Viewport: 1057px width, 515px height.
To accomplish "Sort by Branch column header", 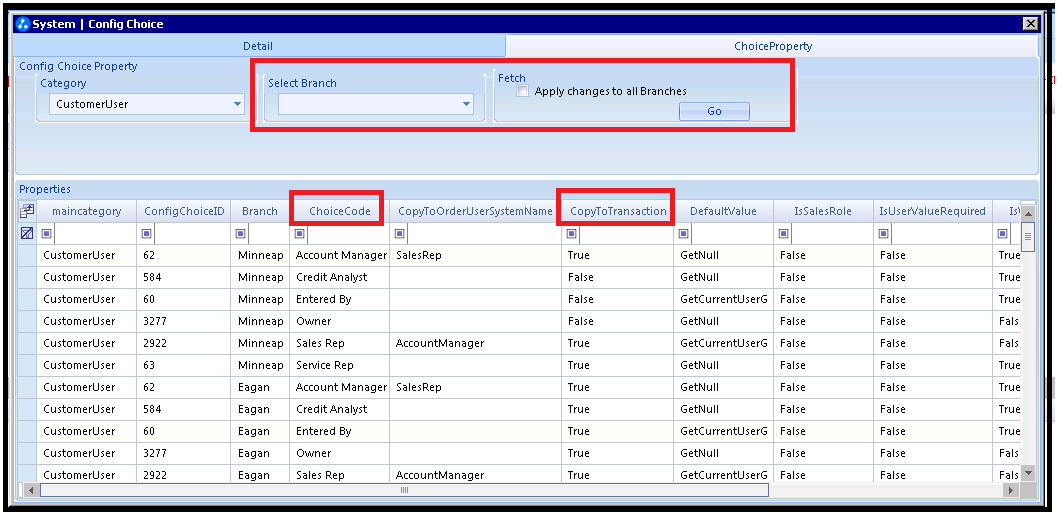I will tap(260, 211).
